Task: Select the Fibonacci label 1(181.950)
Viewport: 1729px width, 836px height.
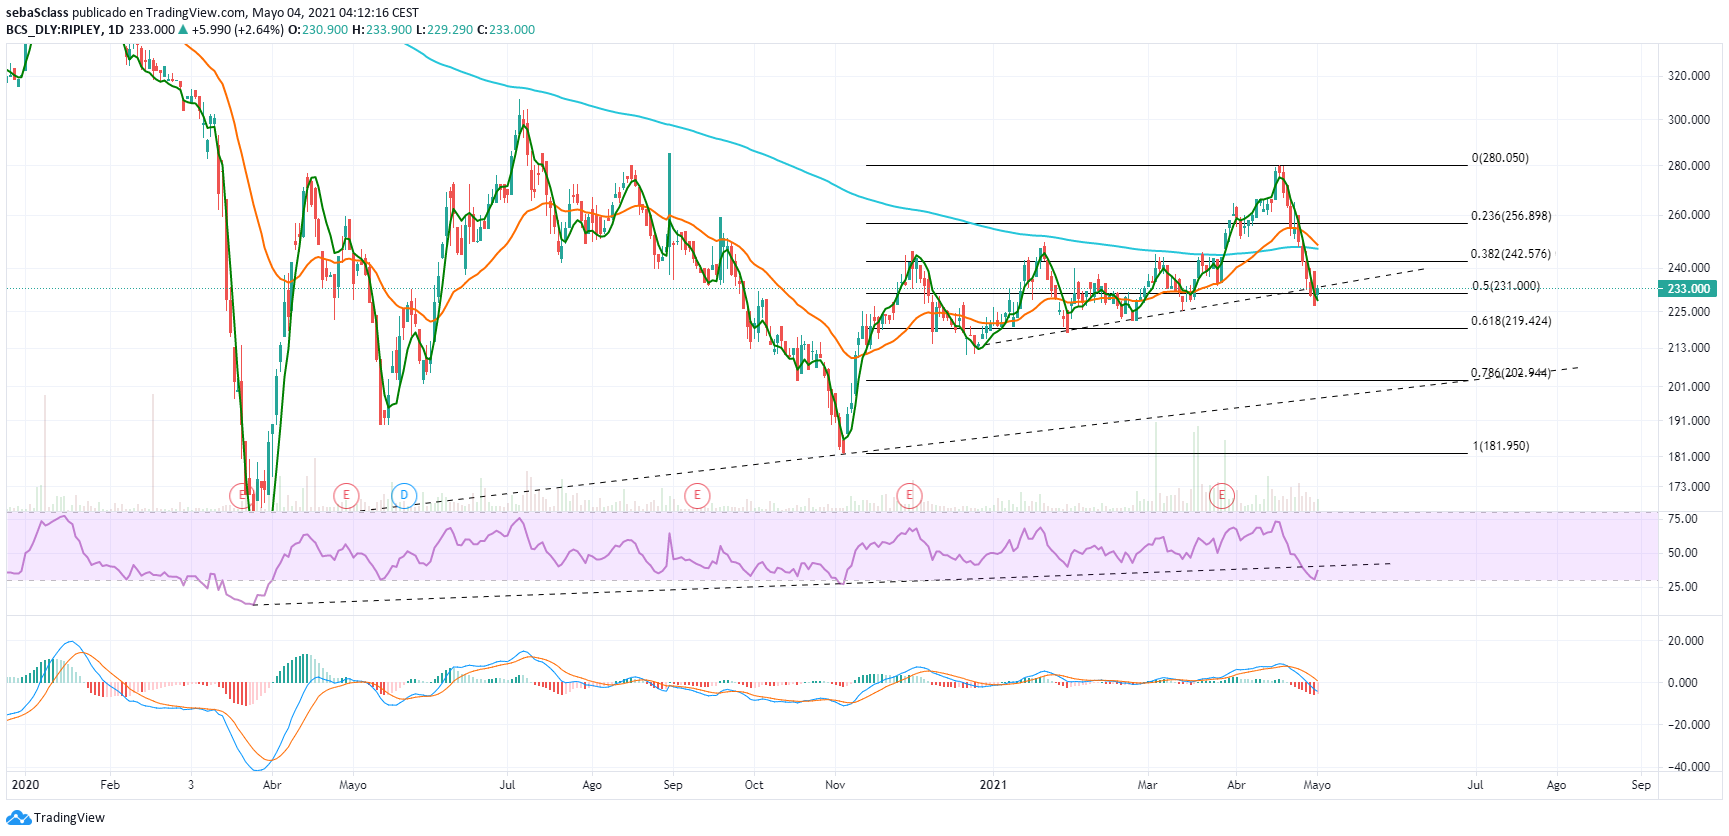Action: point(1501,446)
